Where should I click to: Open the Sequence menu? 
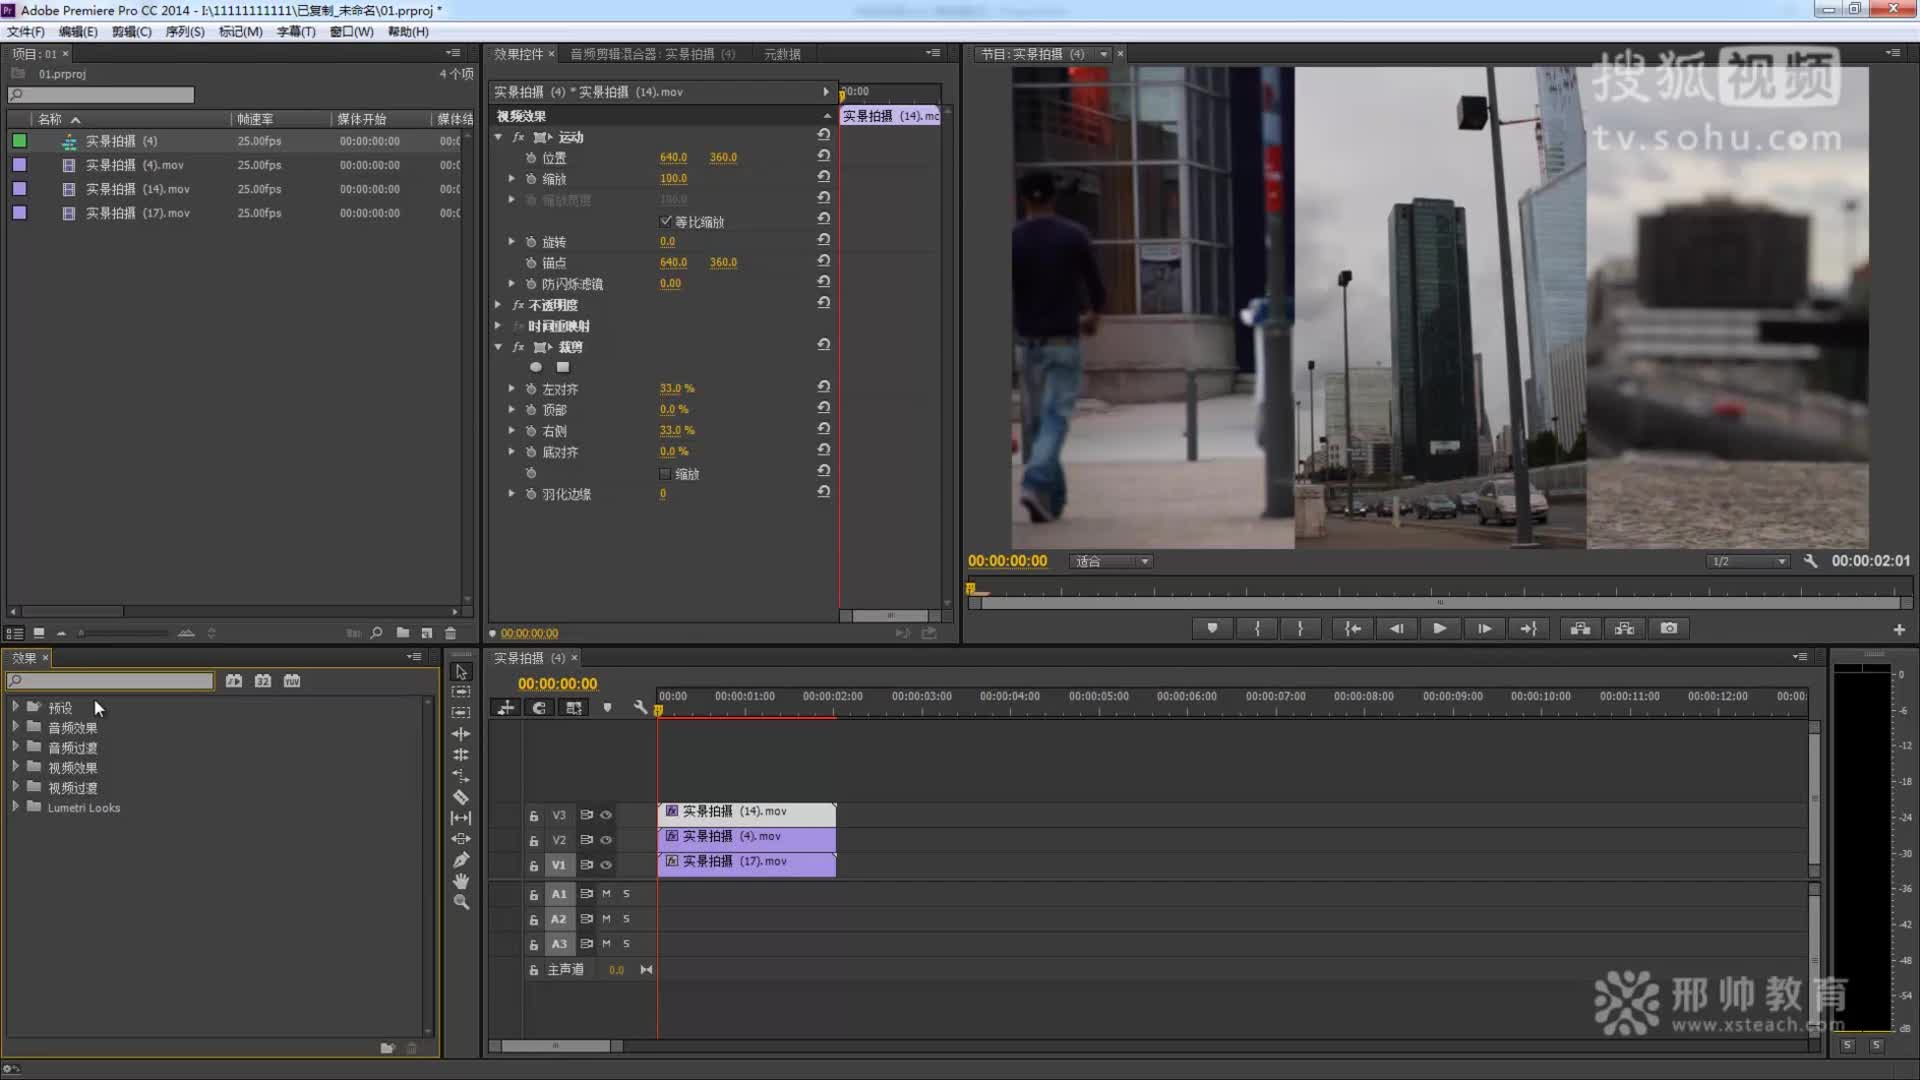point(185,32)
